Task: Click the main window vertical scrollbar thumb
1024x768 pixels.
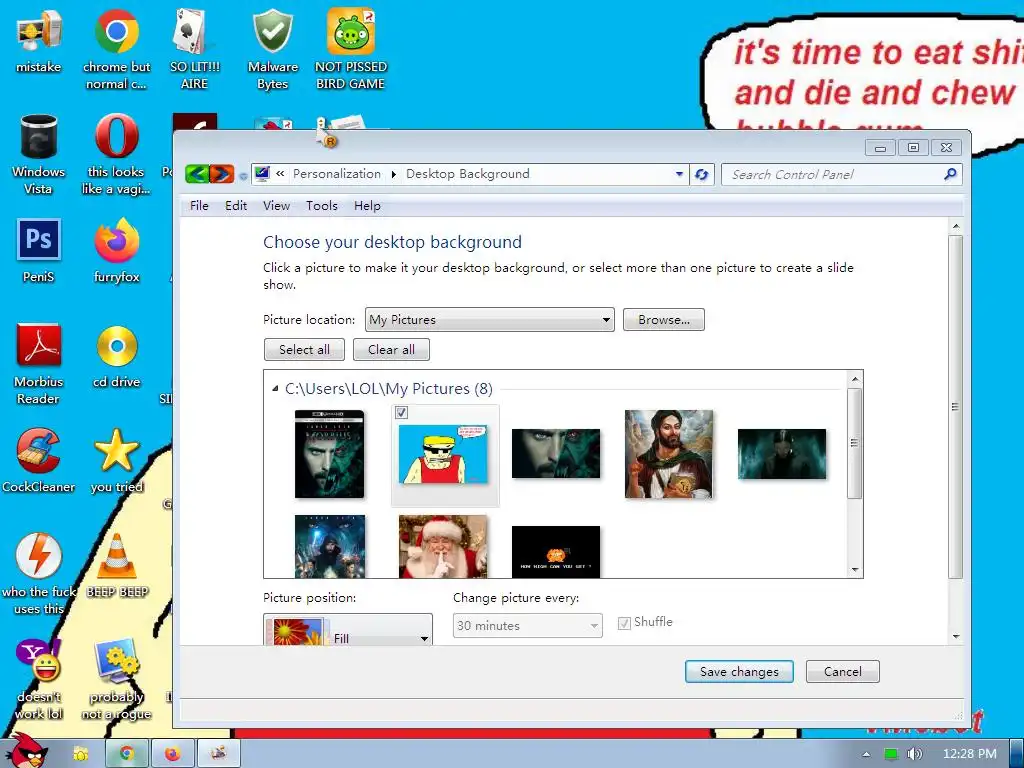Action: coord(955,407)
